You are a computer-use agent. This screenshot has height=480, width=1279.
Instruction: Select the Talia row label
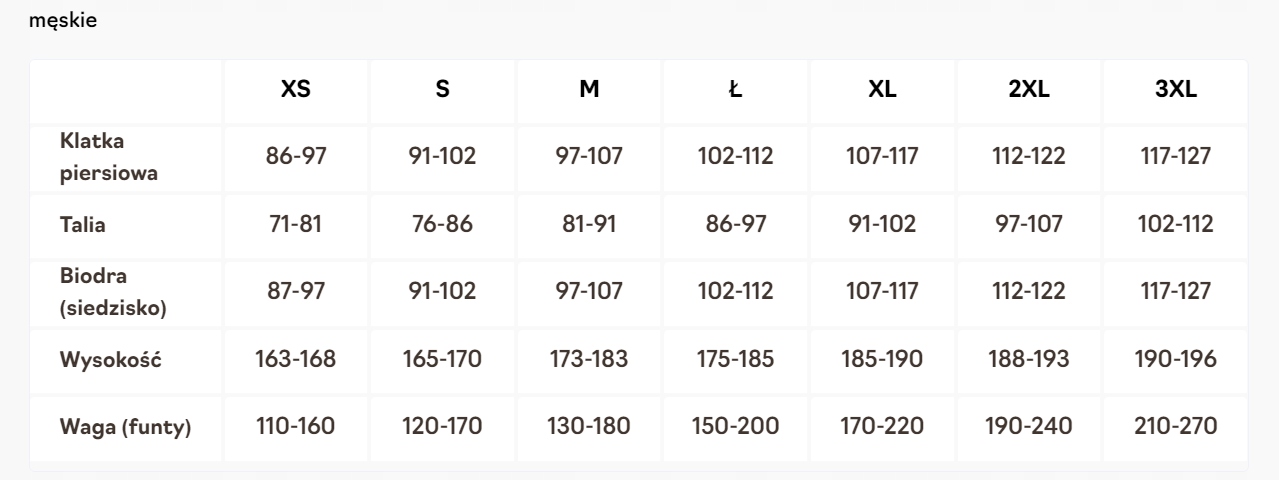pyautogui.click(x=83, y=225)
